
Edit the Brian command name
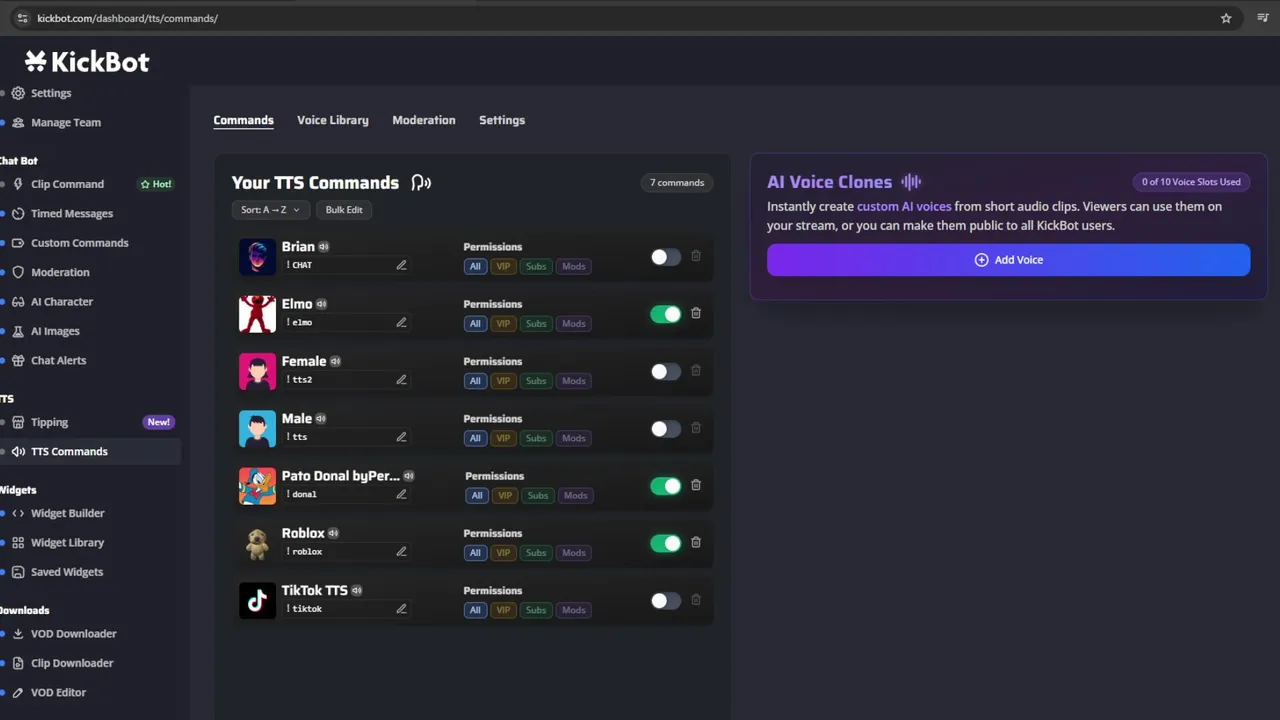pos(401,265)
